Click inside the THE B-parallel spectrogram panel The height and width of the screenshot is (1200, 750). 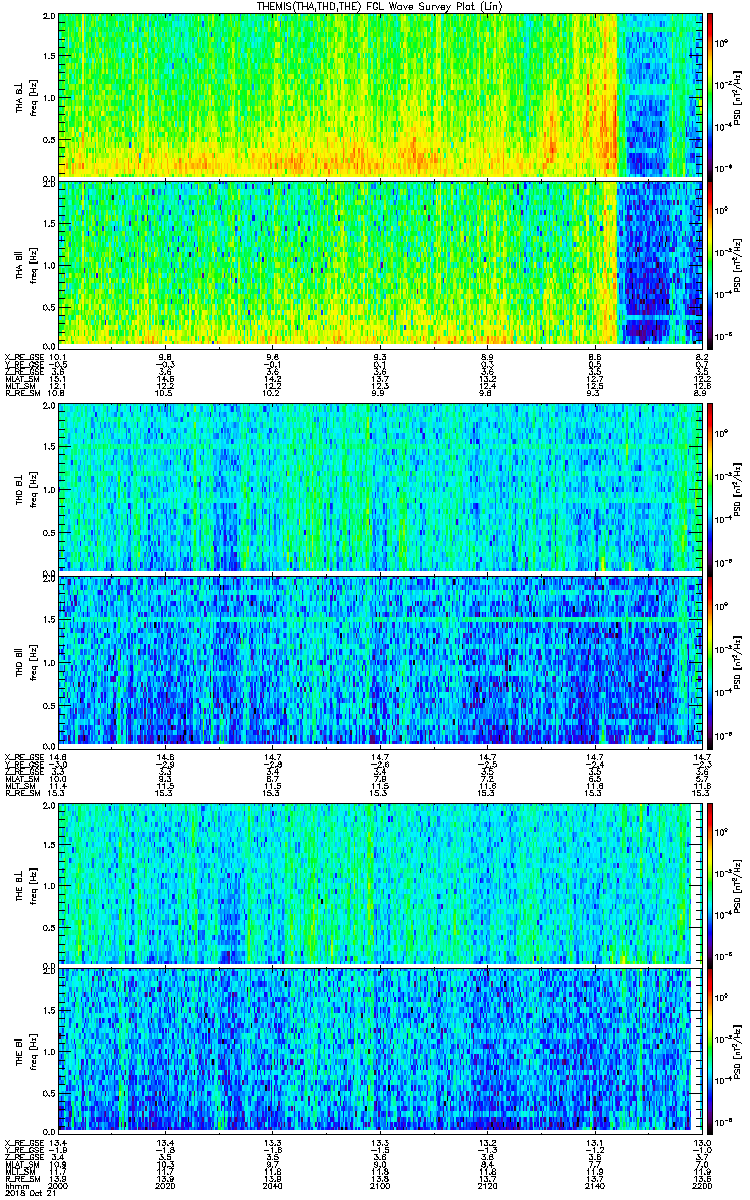380,1049
